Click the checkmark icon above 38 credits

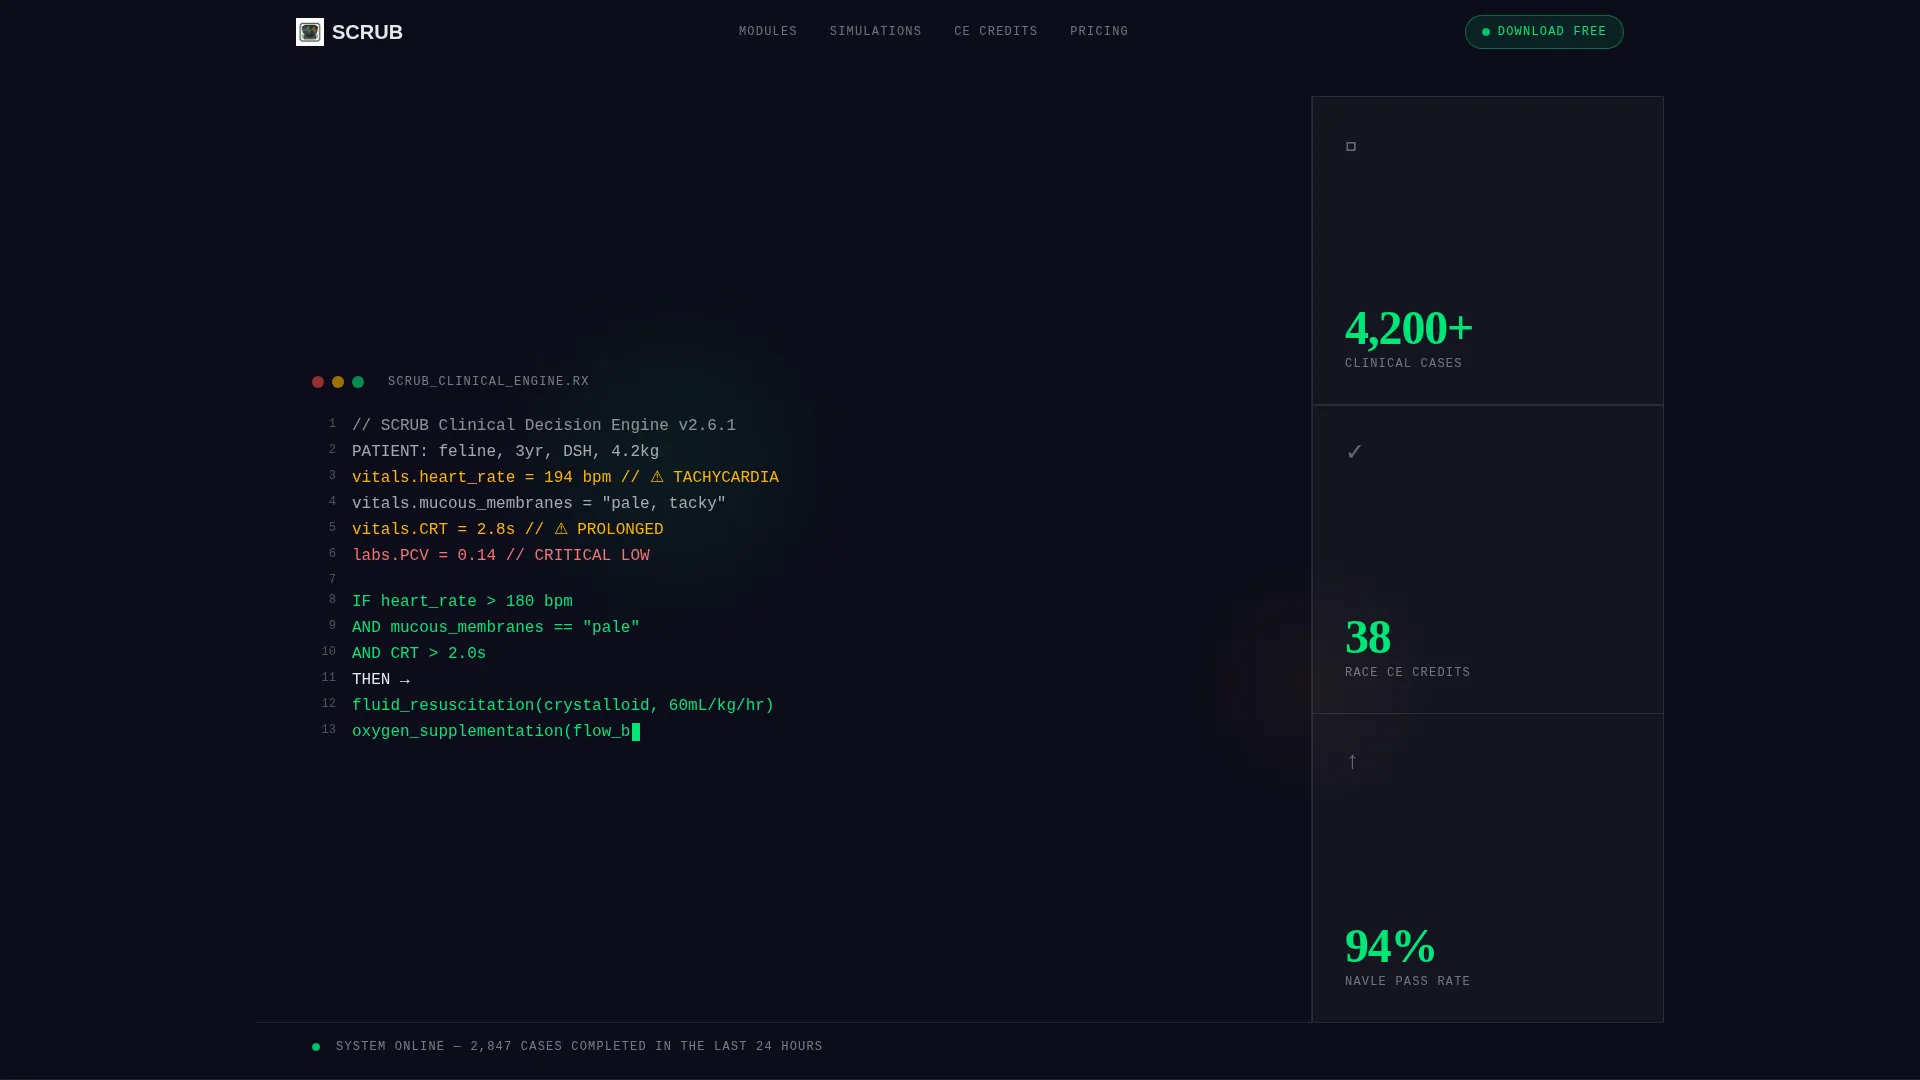click(x=1354, y=452)
